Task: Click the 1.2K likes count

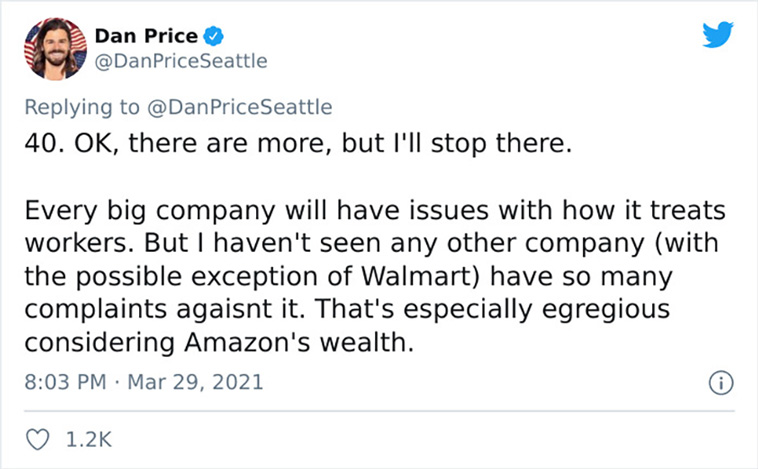Action: (88, 440)
